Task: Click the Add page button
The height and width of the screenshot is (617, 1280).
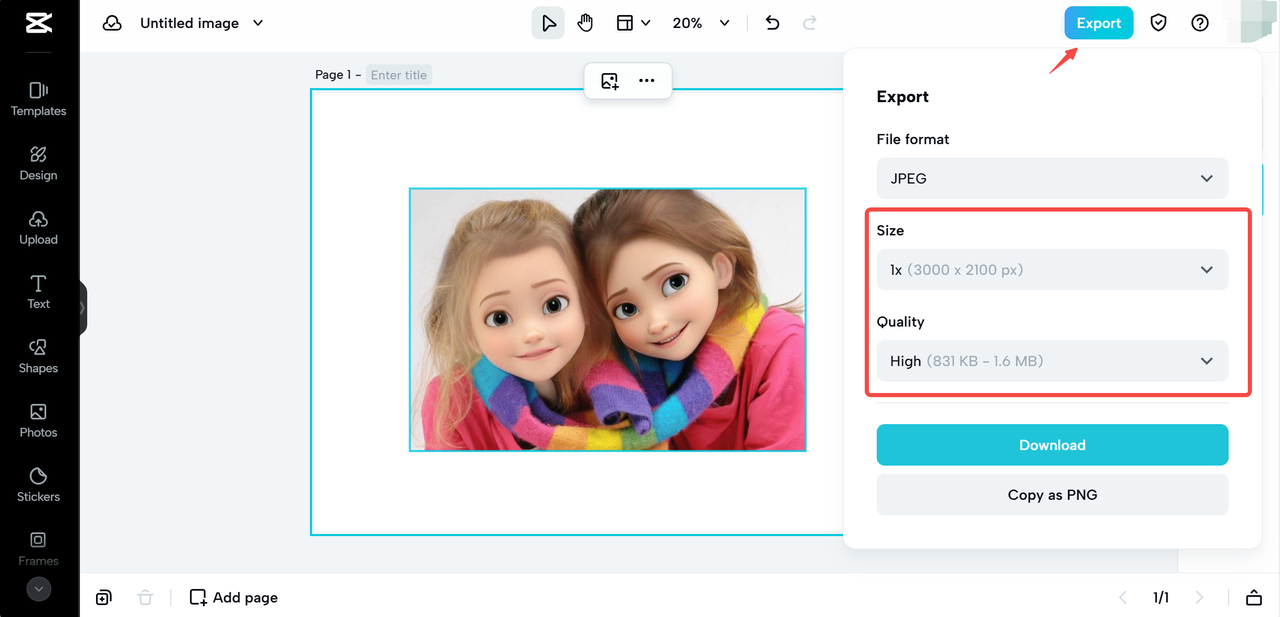Action: (234, 597)
